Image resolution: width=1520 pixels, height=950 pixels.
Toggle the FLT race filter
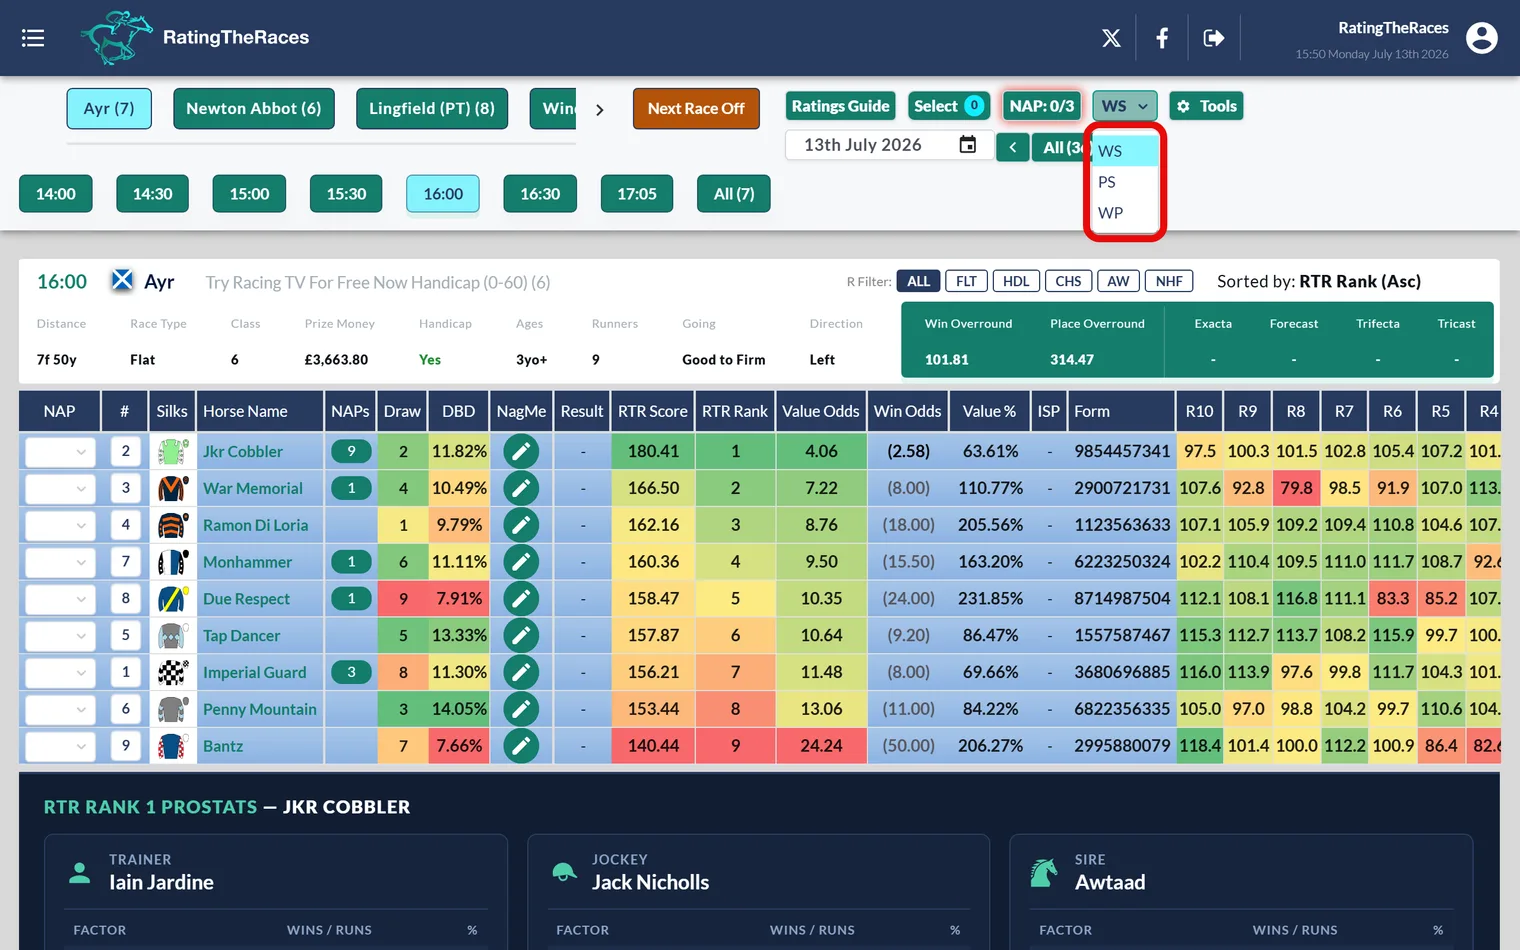pos(966,281)
